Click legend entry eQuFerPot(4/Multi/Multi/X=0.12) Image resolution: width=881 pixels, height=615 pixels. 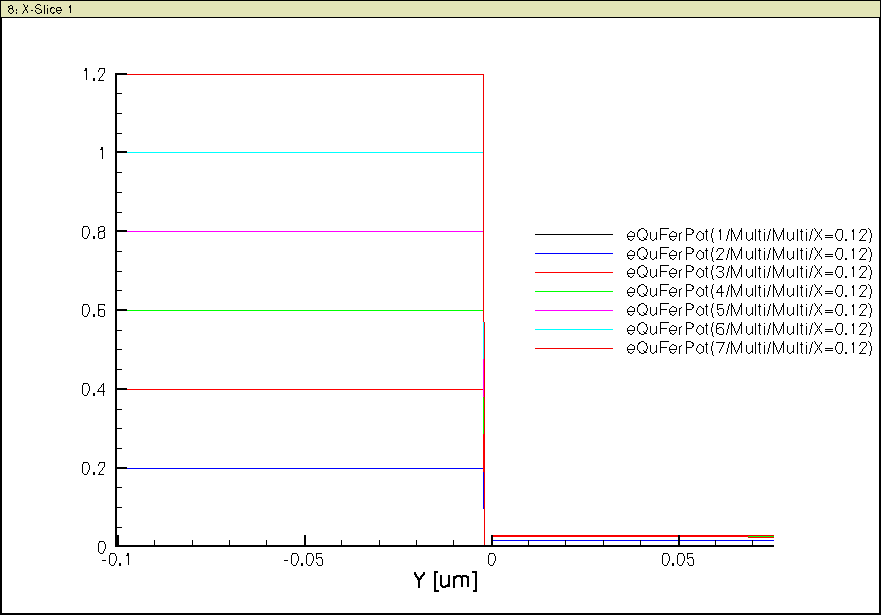[x=750, y=291]
